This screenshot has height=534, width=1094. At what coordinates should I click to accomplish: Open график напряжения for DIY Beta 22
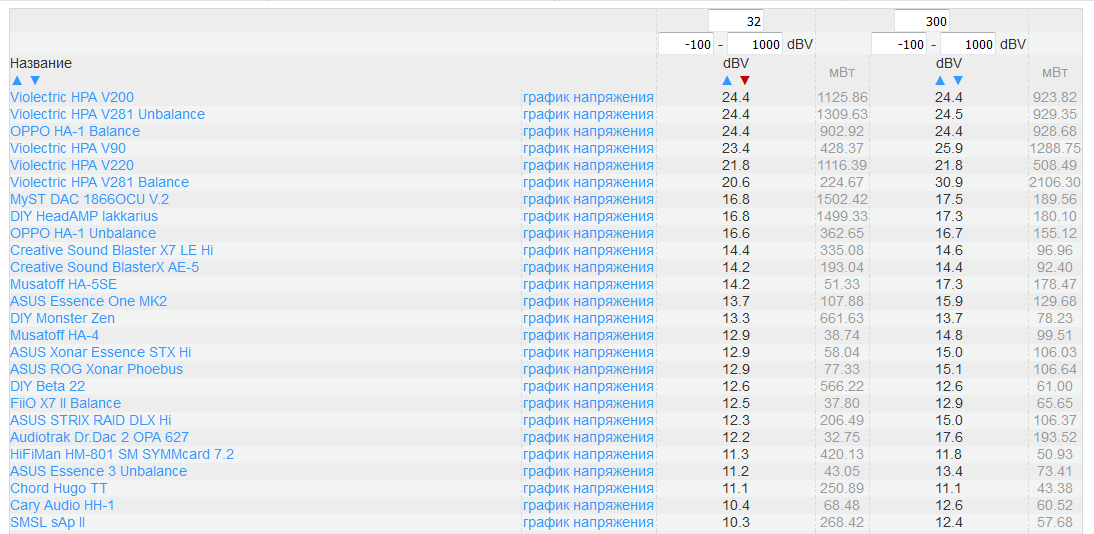588,386
